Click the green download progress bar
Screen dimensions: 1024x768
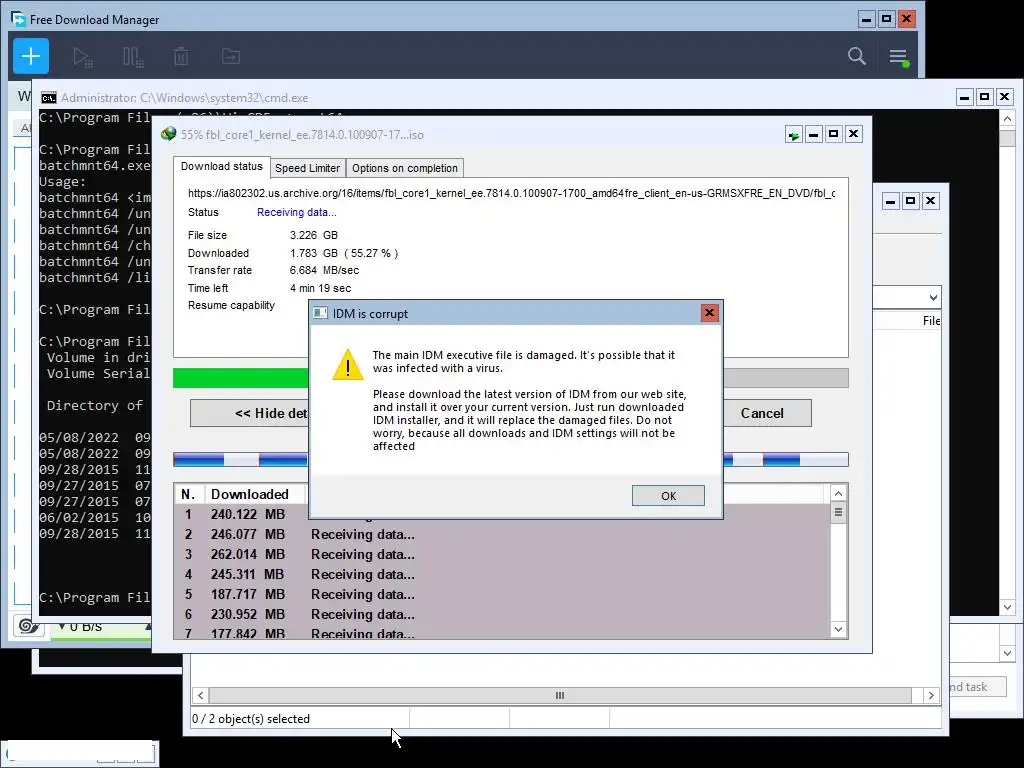point(240,378)
